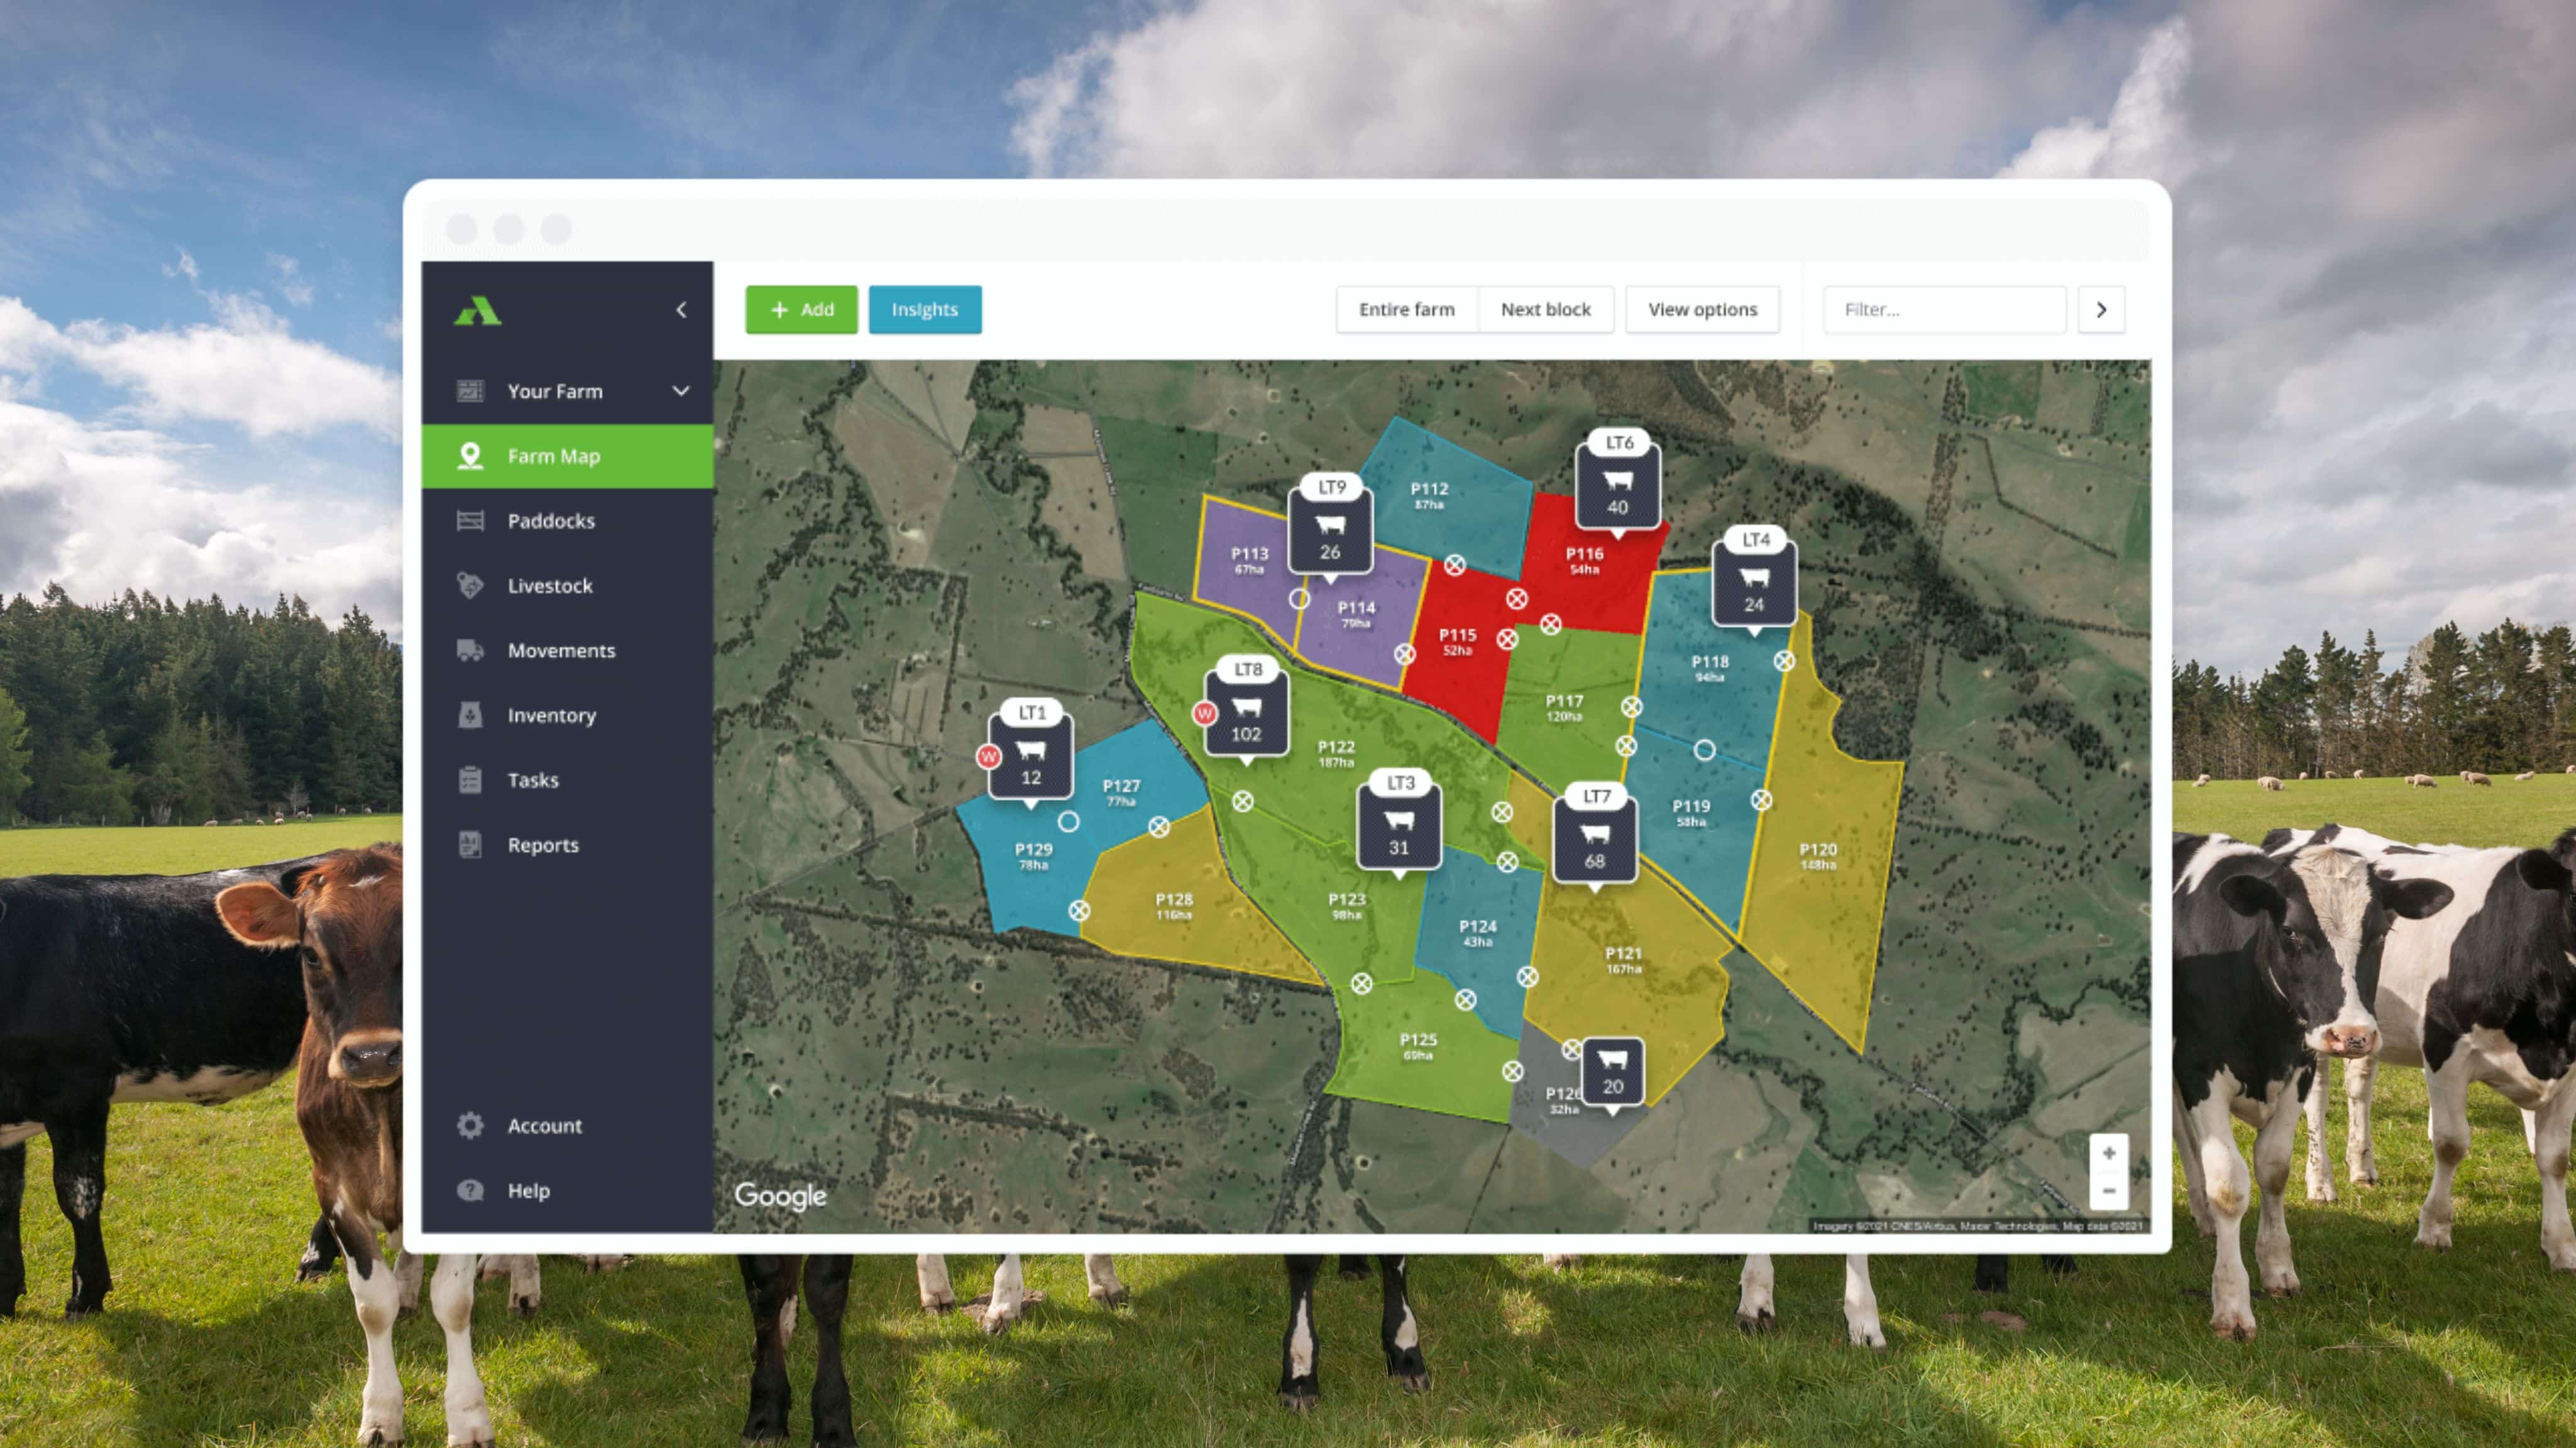Click the Help question mark icon
This screenshot has width=2576, height=1448.
(x=470, y=1190)
